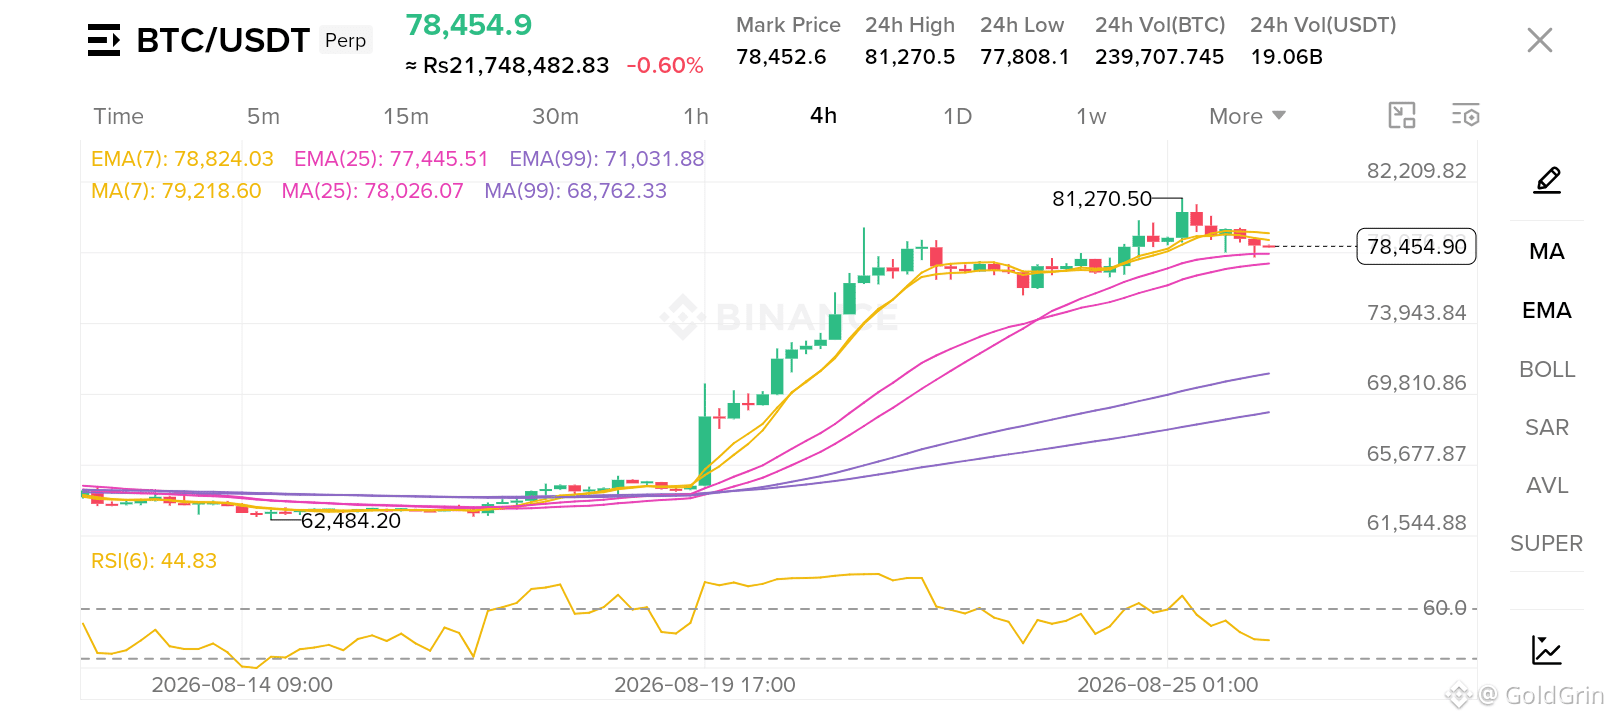Click the Mark Price value 78,452.6
Screen dimensions: 1612x720
click(x=781, y=57)
